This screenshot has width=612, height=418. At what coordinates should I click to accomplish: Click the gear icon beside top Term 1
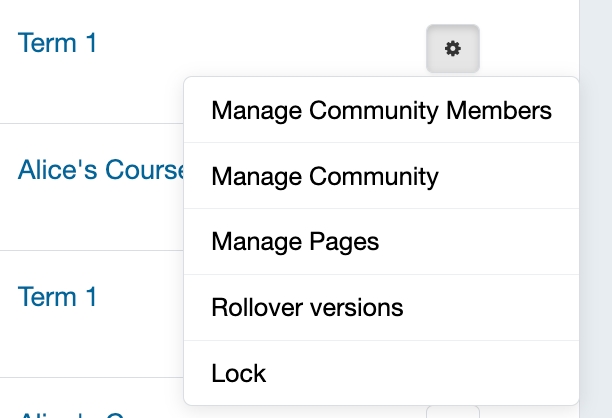coord(453,48)
